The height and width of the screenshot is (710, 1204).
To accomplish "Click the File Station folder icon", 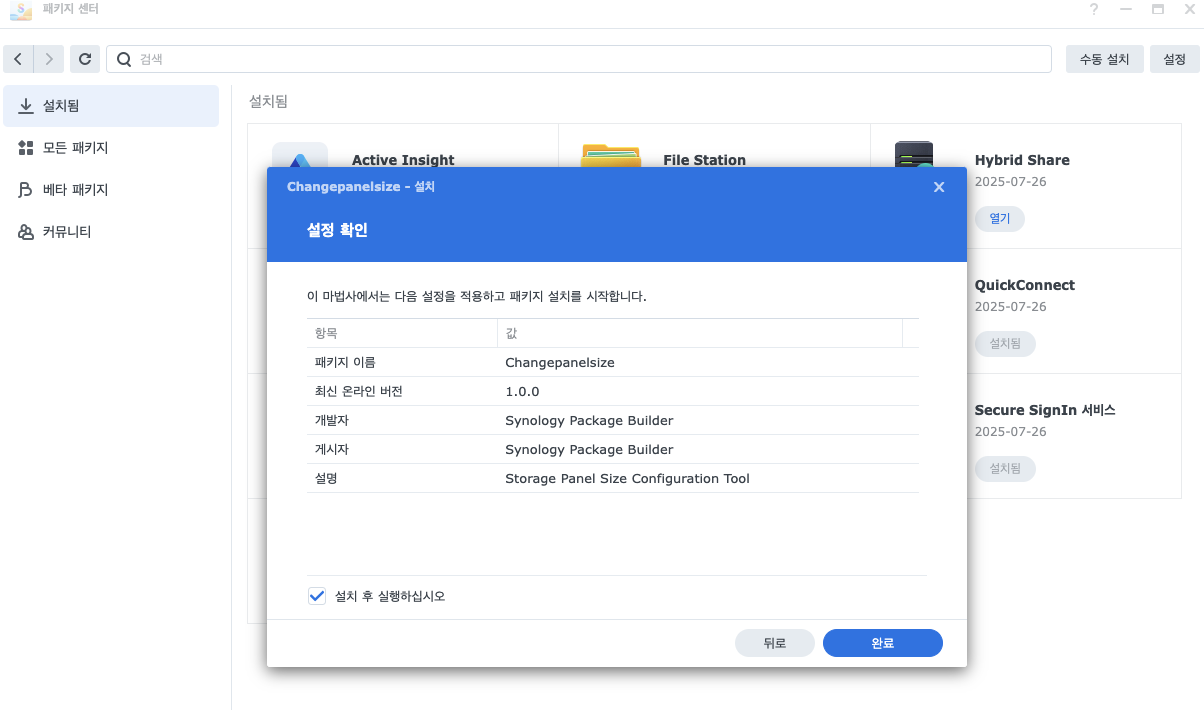I will click(x=610, y=155).
